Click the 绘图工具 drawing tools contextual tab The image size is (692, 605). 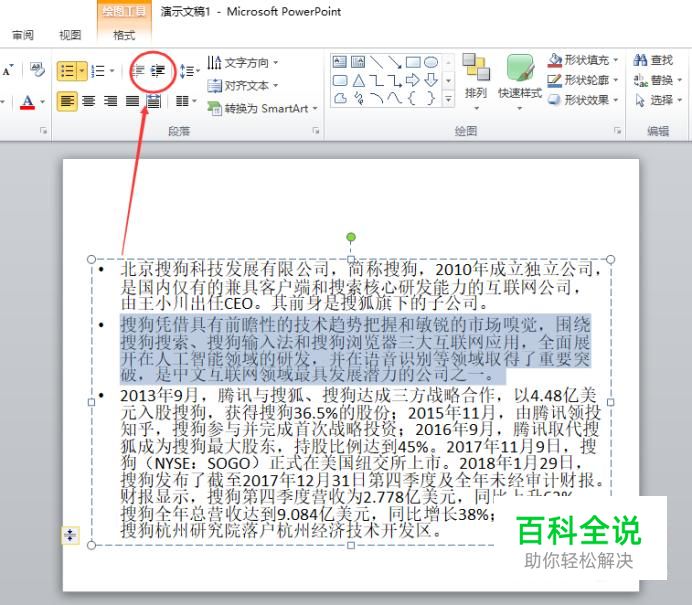pyautogui.click(x=124, y=11)
